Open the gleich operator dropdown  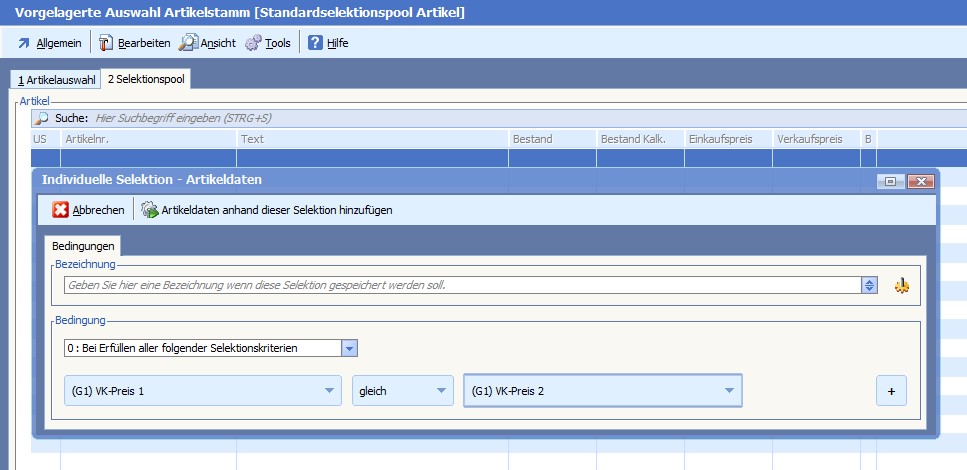441,391
